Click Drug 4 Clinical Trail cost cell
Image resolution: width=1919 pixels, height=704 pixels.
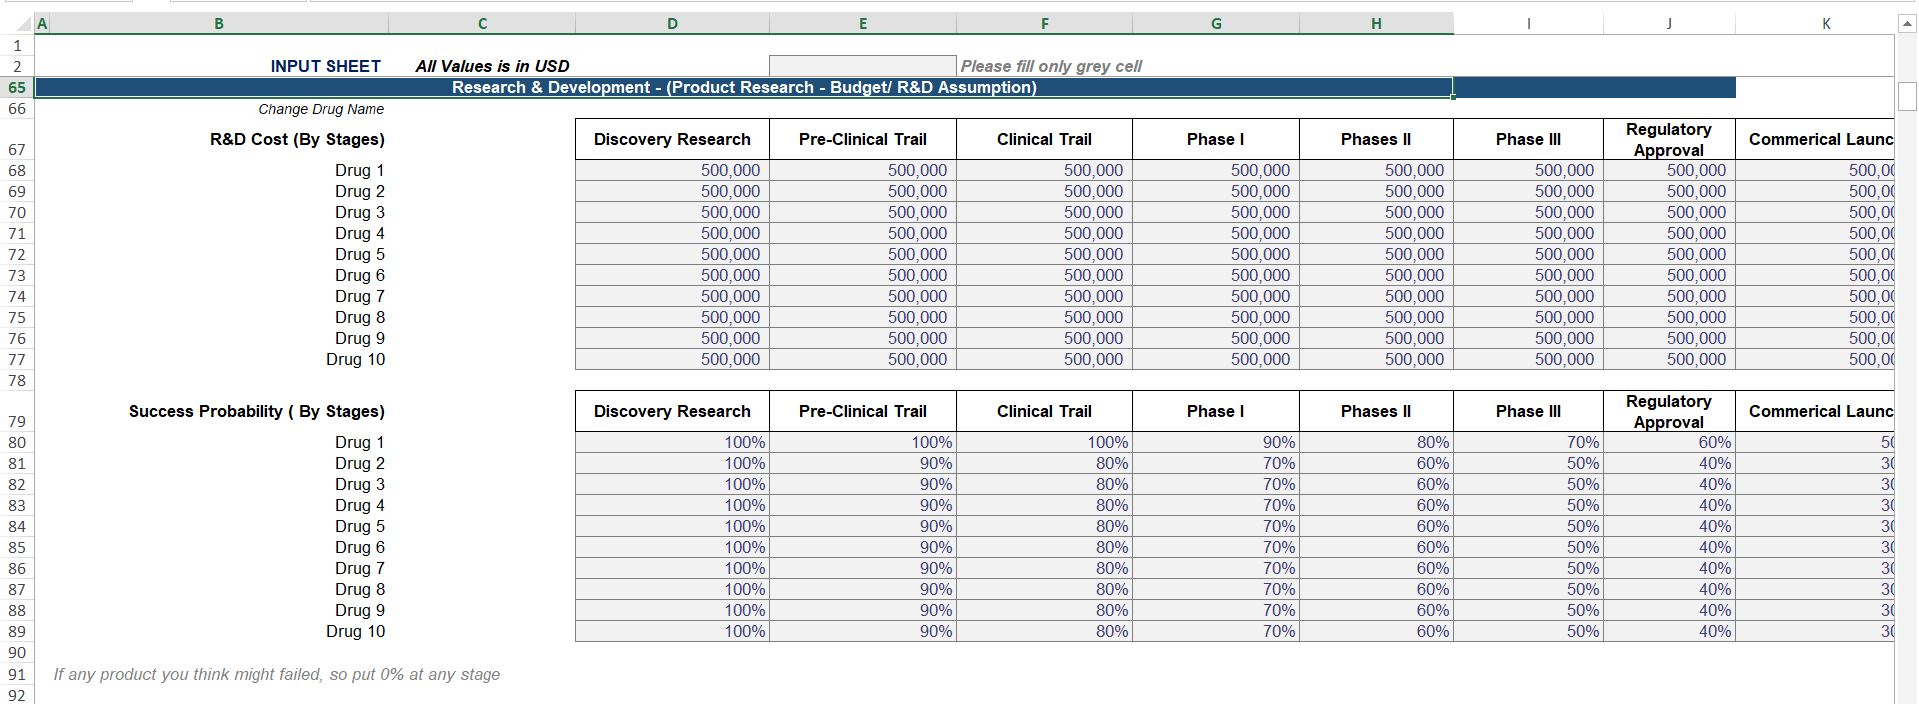tap(1044, 233)
